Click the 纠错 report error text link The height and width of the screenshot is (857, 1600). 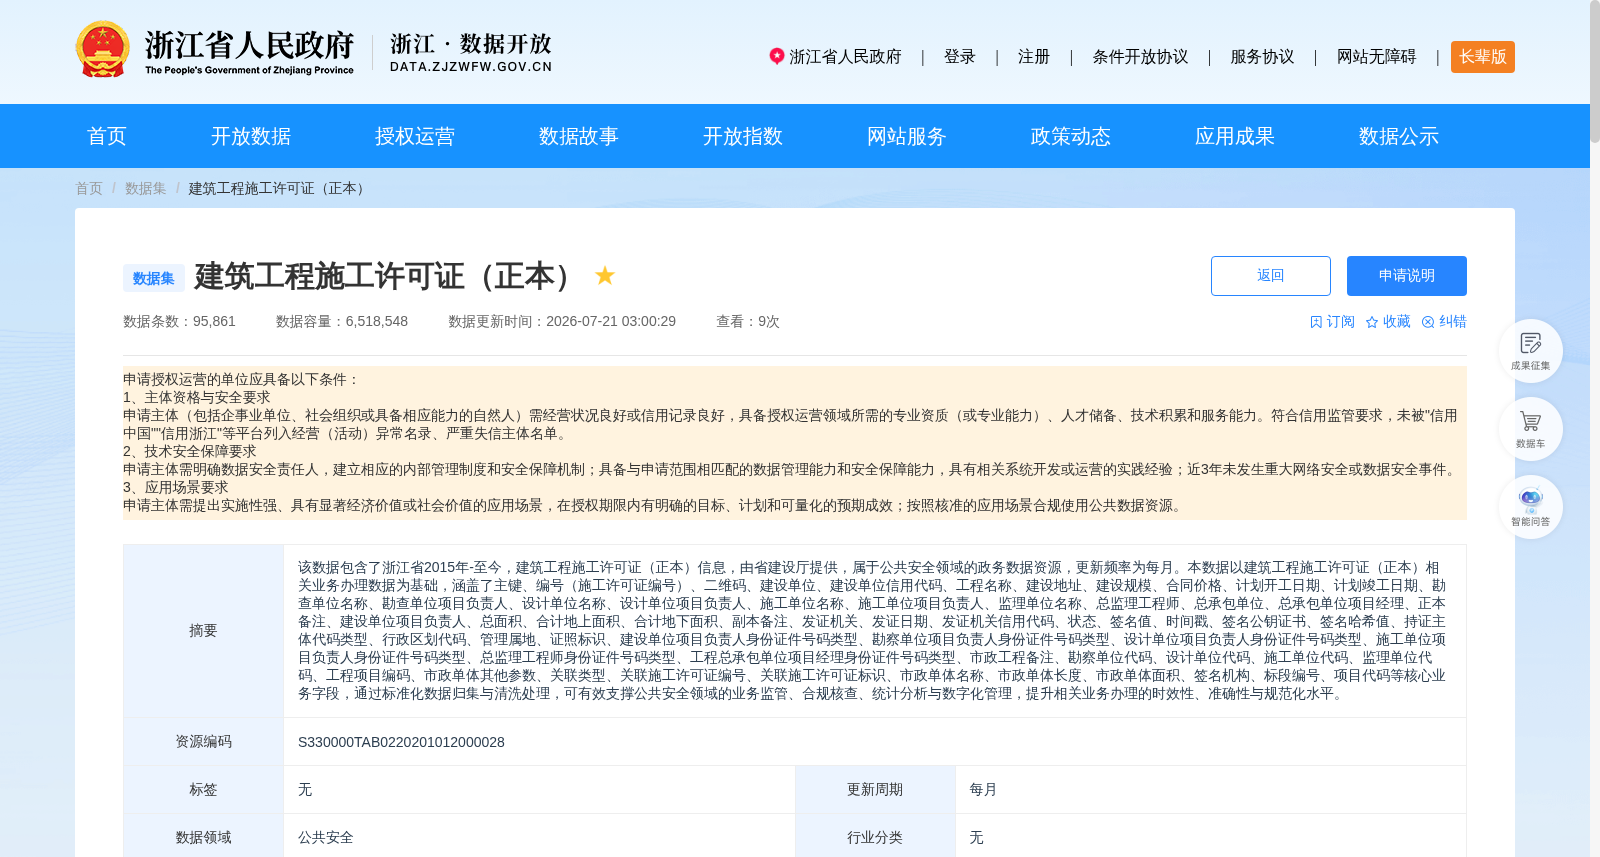pyautogui.click(x=1452, y=322)
